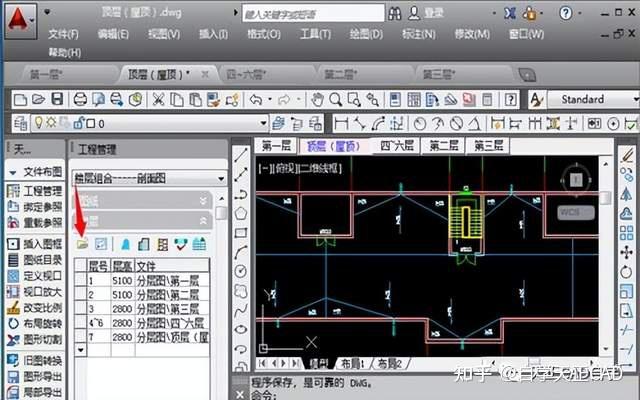
Task: Select the Rectangle draw tool
Action: tap(241, 233)
